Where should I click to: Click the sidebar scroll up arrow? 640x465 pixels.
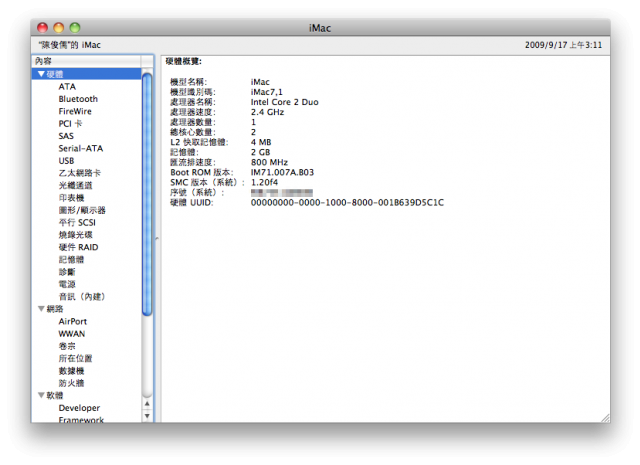[x=147, y=404]
